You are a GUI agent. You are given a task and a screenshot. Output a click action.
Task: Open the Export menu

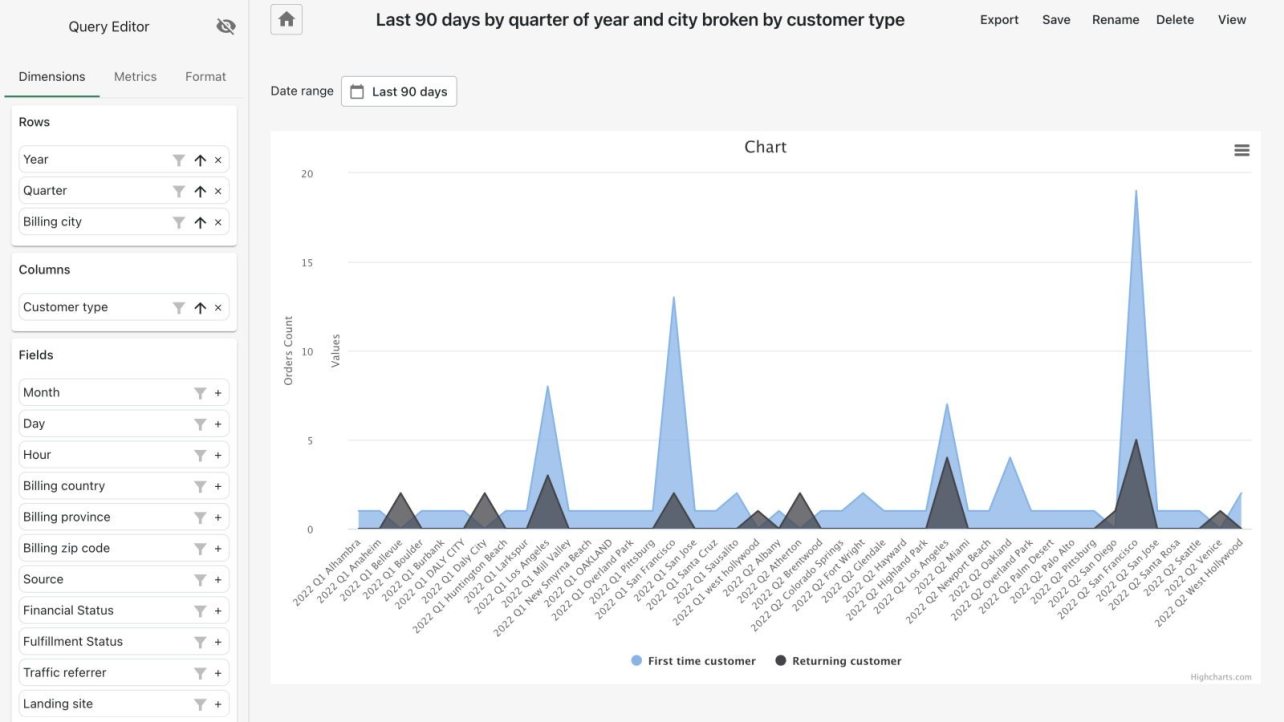click(999, 20)
